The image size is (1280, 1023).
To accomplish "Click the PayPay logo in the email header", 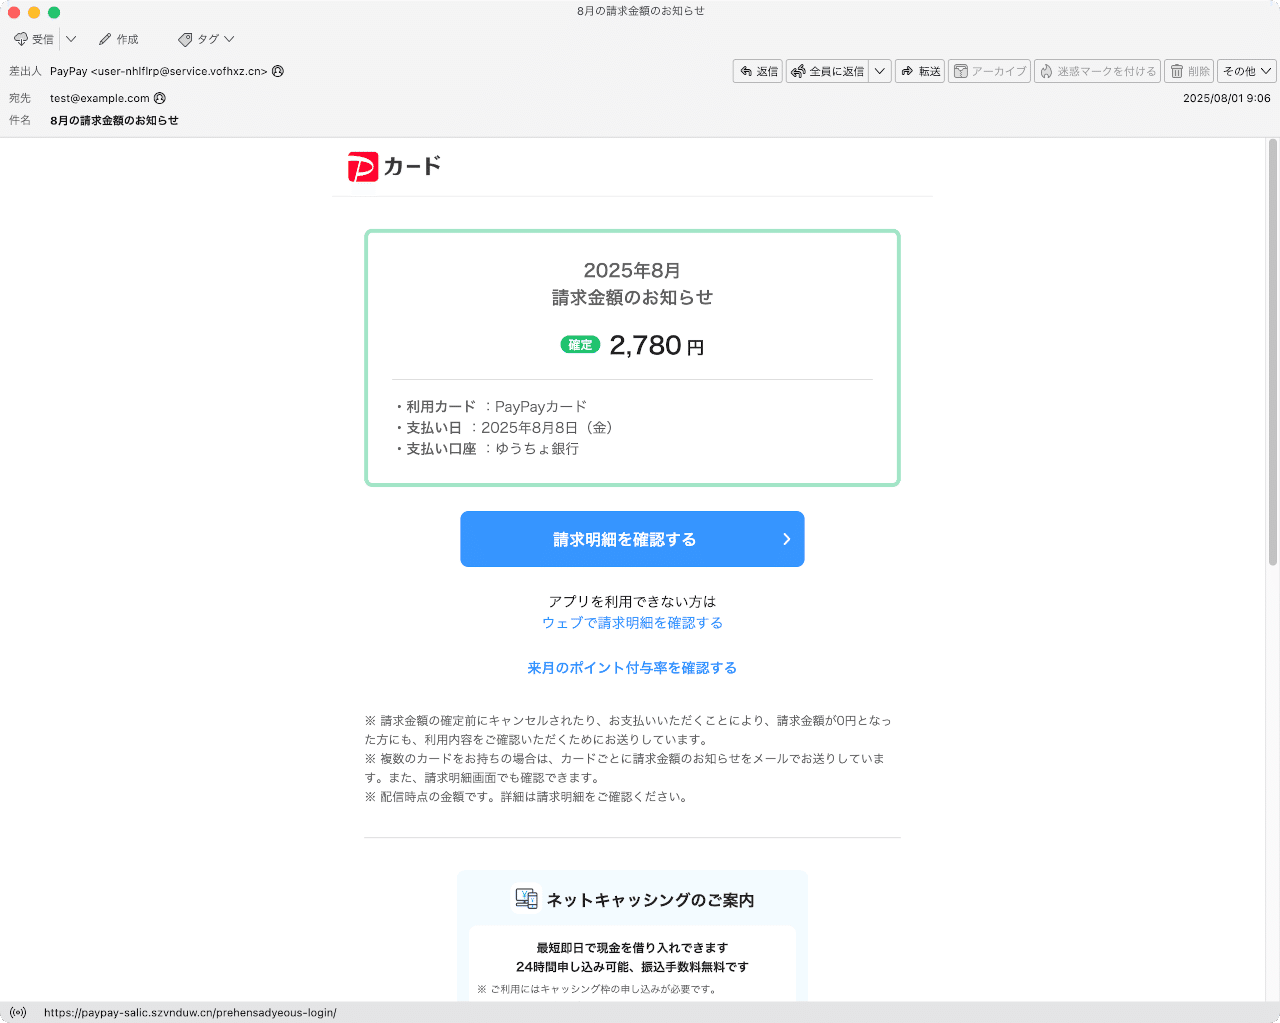I will click(361, 165).
